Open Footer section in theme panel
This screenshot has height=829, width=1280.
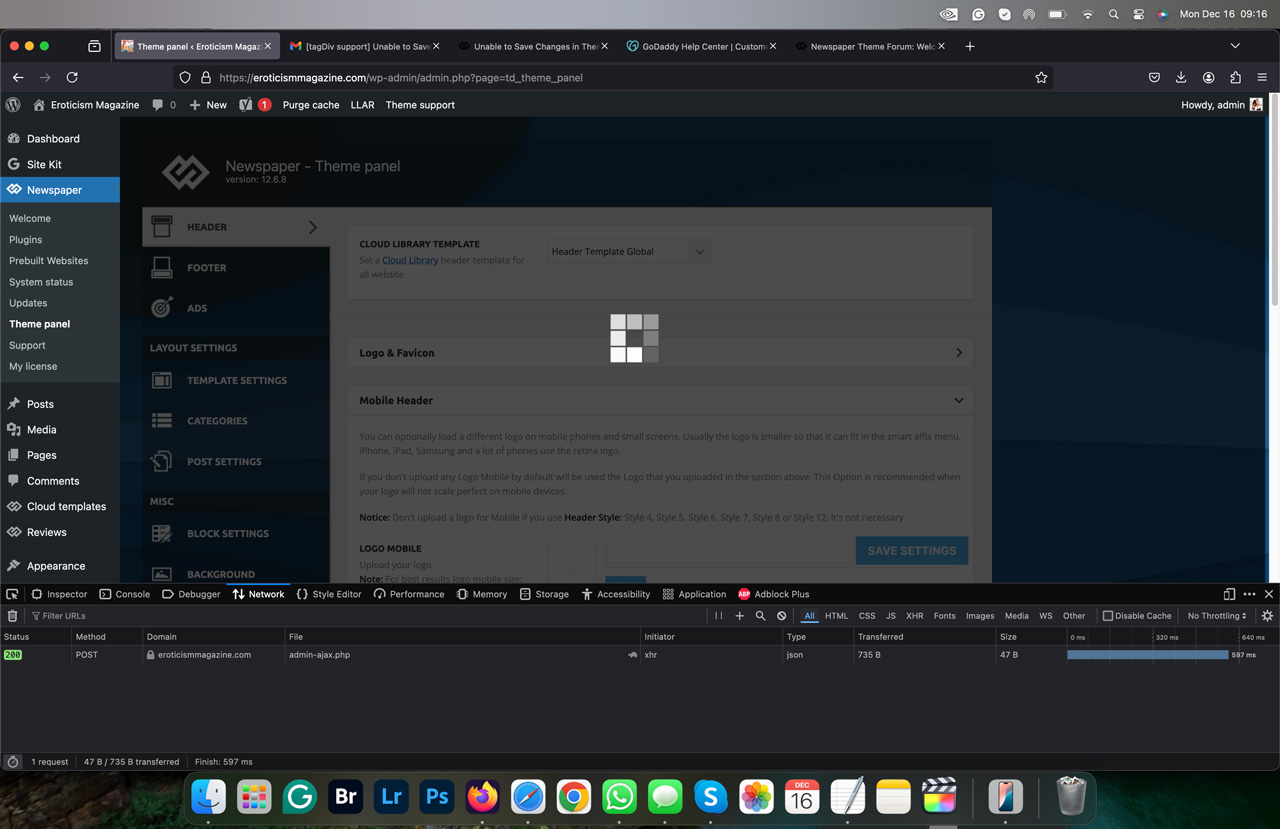(236, 268)
